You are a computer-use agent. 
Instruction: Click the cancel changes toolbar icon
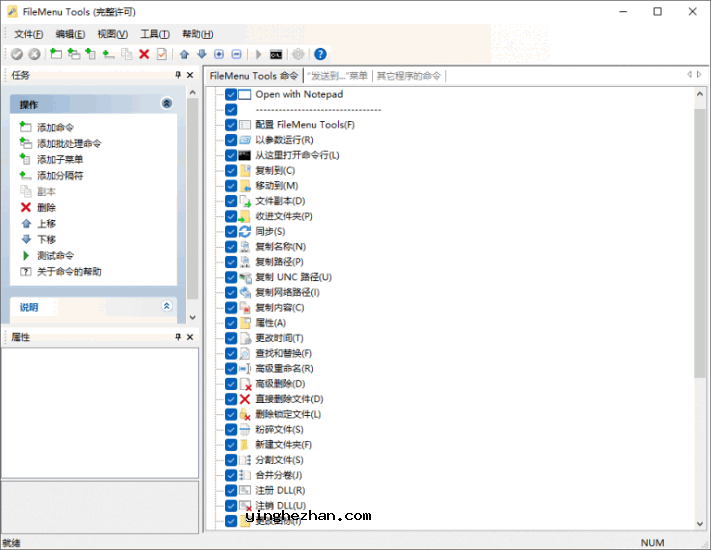34,54
